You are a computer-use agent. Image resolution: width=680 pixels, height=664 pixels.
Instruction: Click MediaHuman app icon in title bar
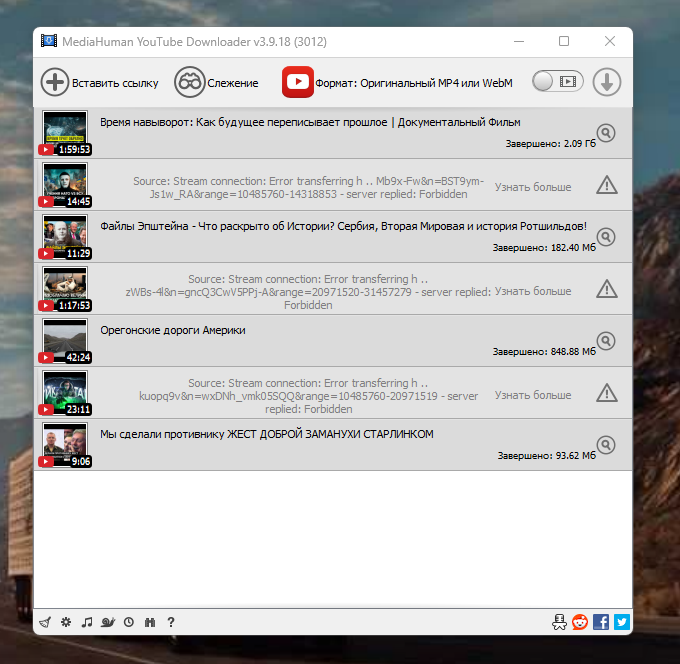tap(49, 41)
